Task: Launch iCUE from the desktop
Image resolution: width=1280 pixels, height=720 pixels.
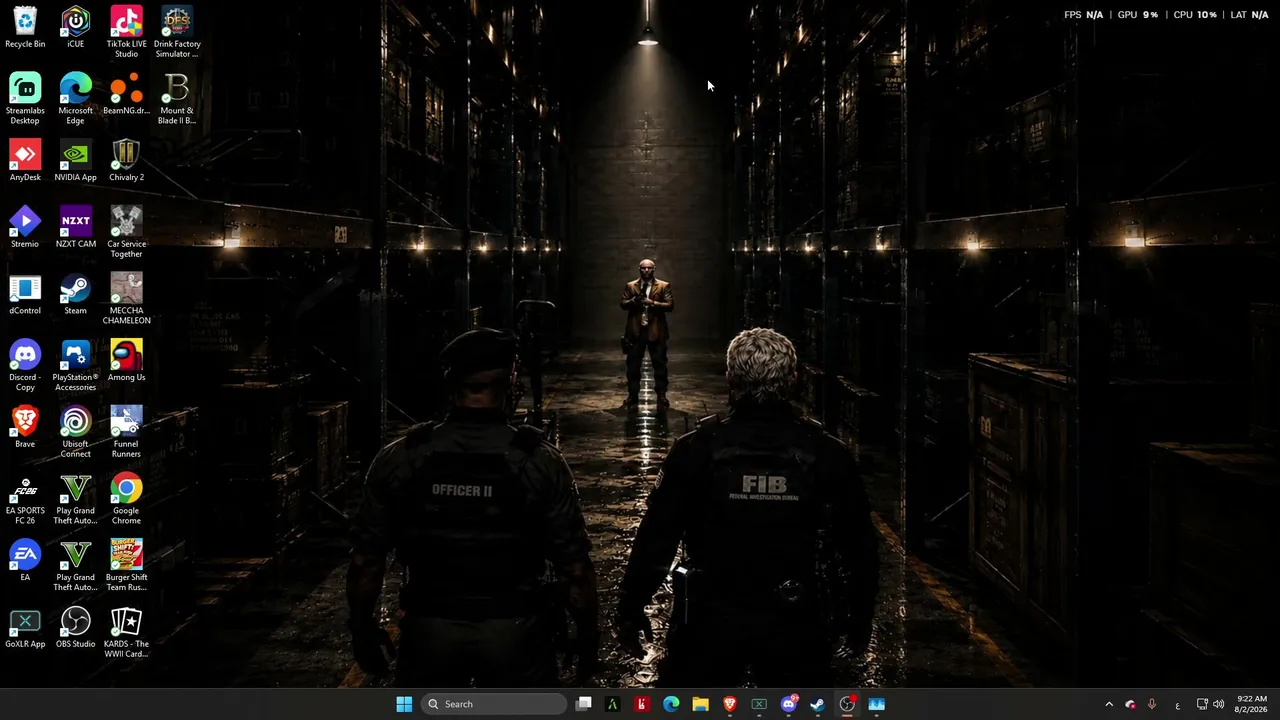Action: pos(75,28)
